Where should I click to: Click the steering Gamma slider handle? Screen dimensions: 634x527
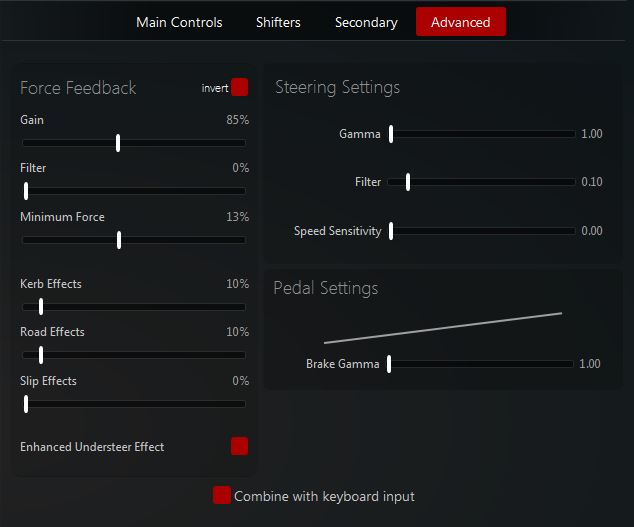click(391, 134)
